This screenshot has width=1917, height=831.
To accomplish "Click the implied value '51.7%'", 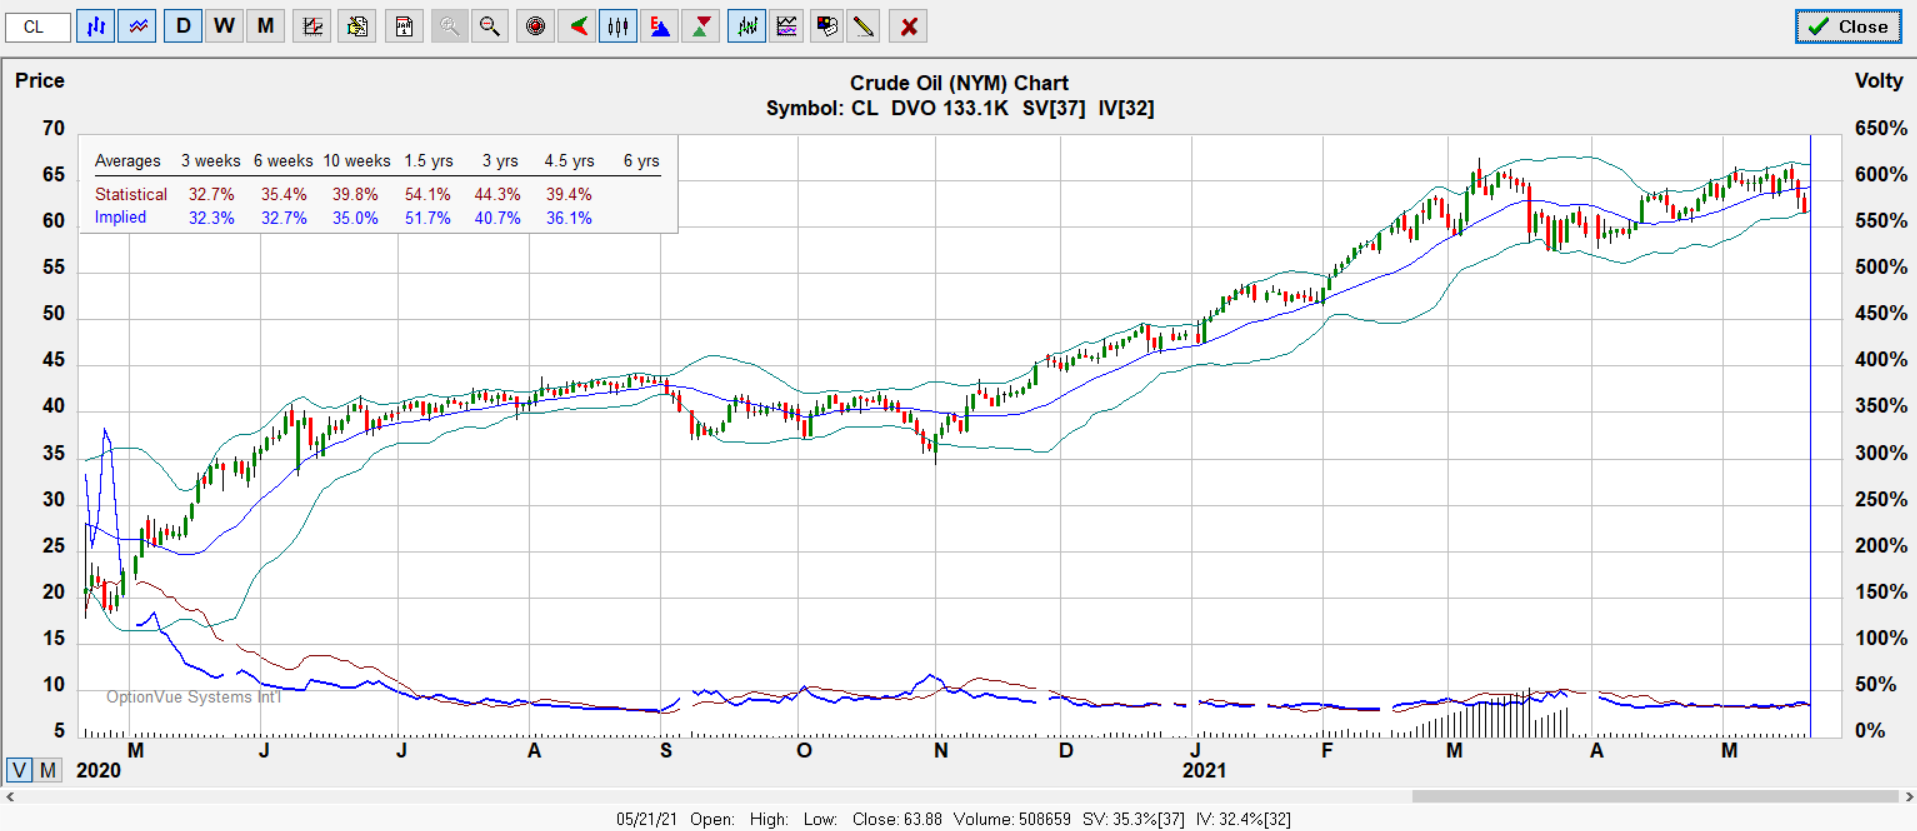I will (427, 218).
